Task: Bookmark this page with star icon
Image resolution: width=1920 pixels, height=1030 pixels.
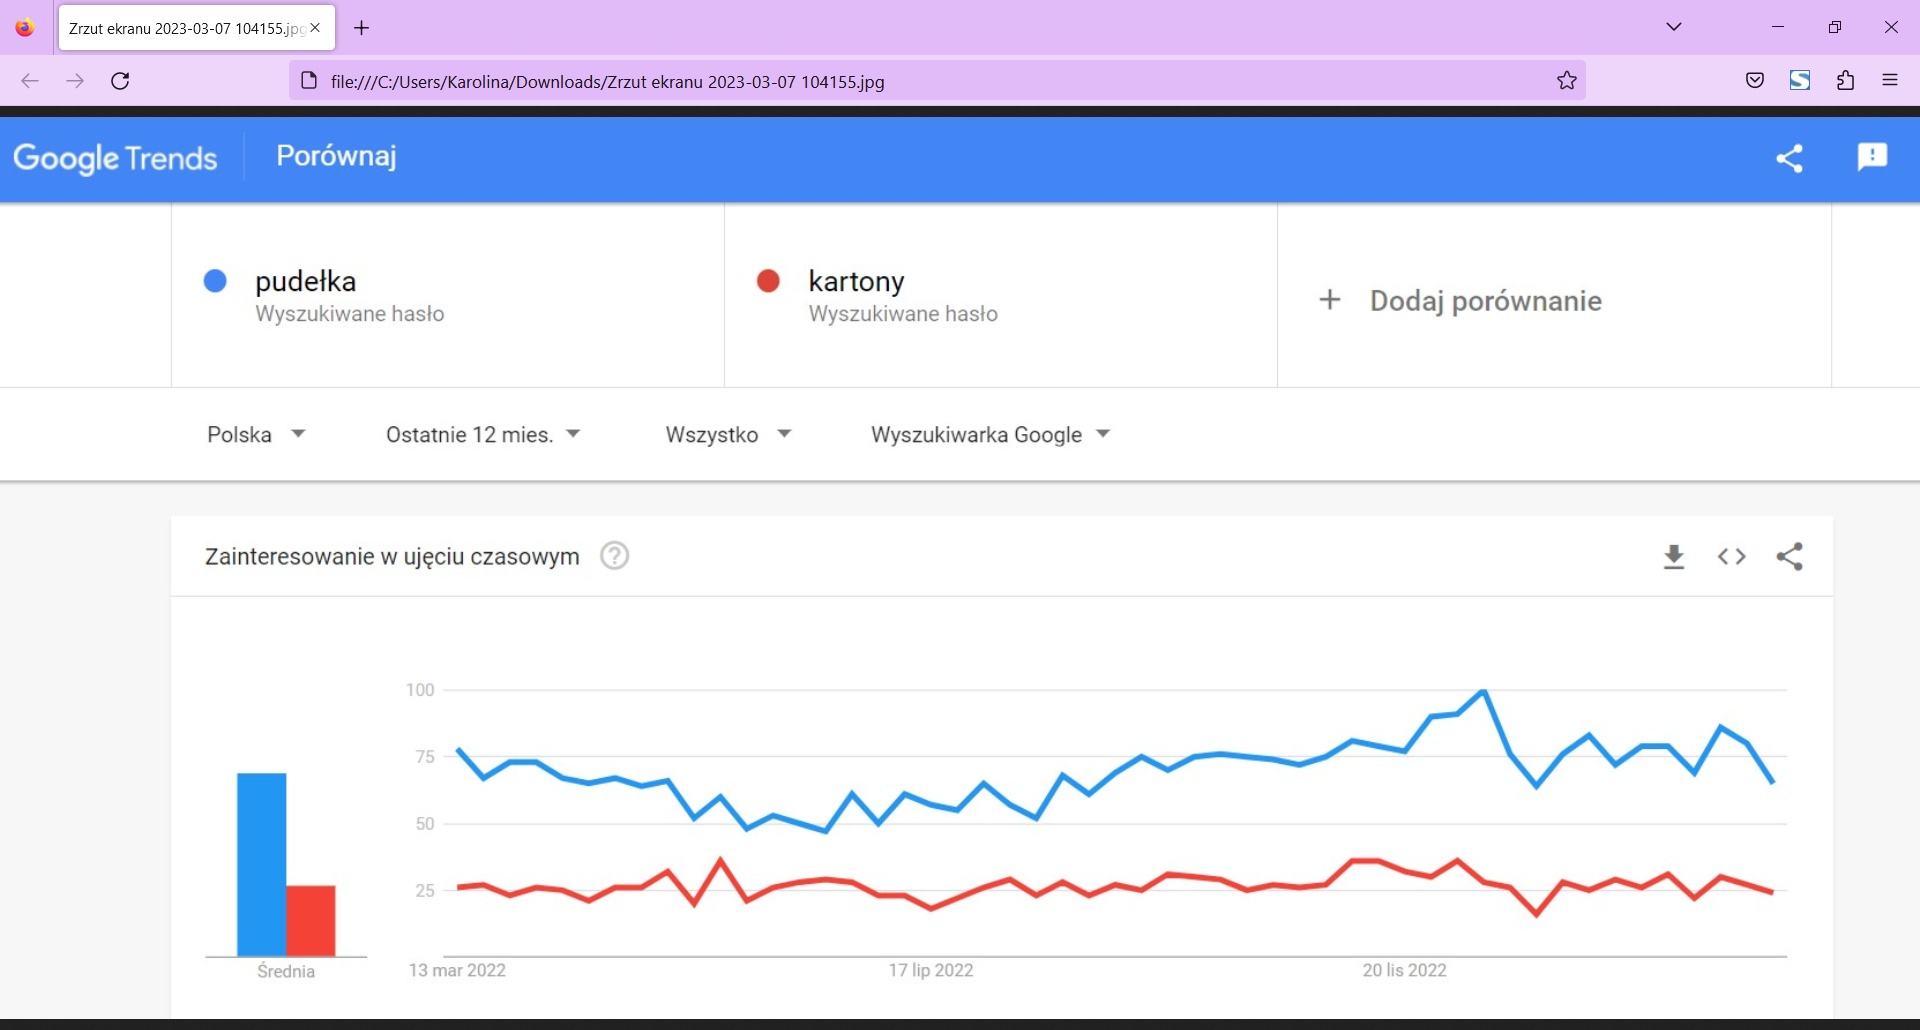Action: pos(1567,81)
